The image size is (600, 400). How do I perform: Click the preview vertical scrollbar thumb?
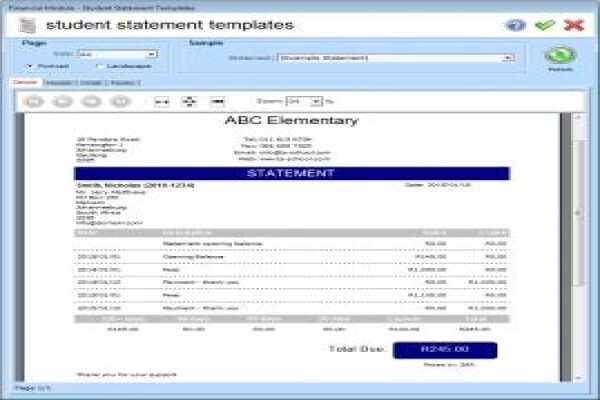[x=578, y=213]
